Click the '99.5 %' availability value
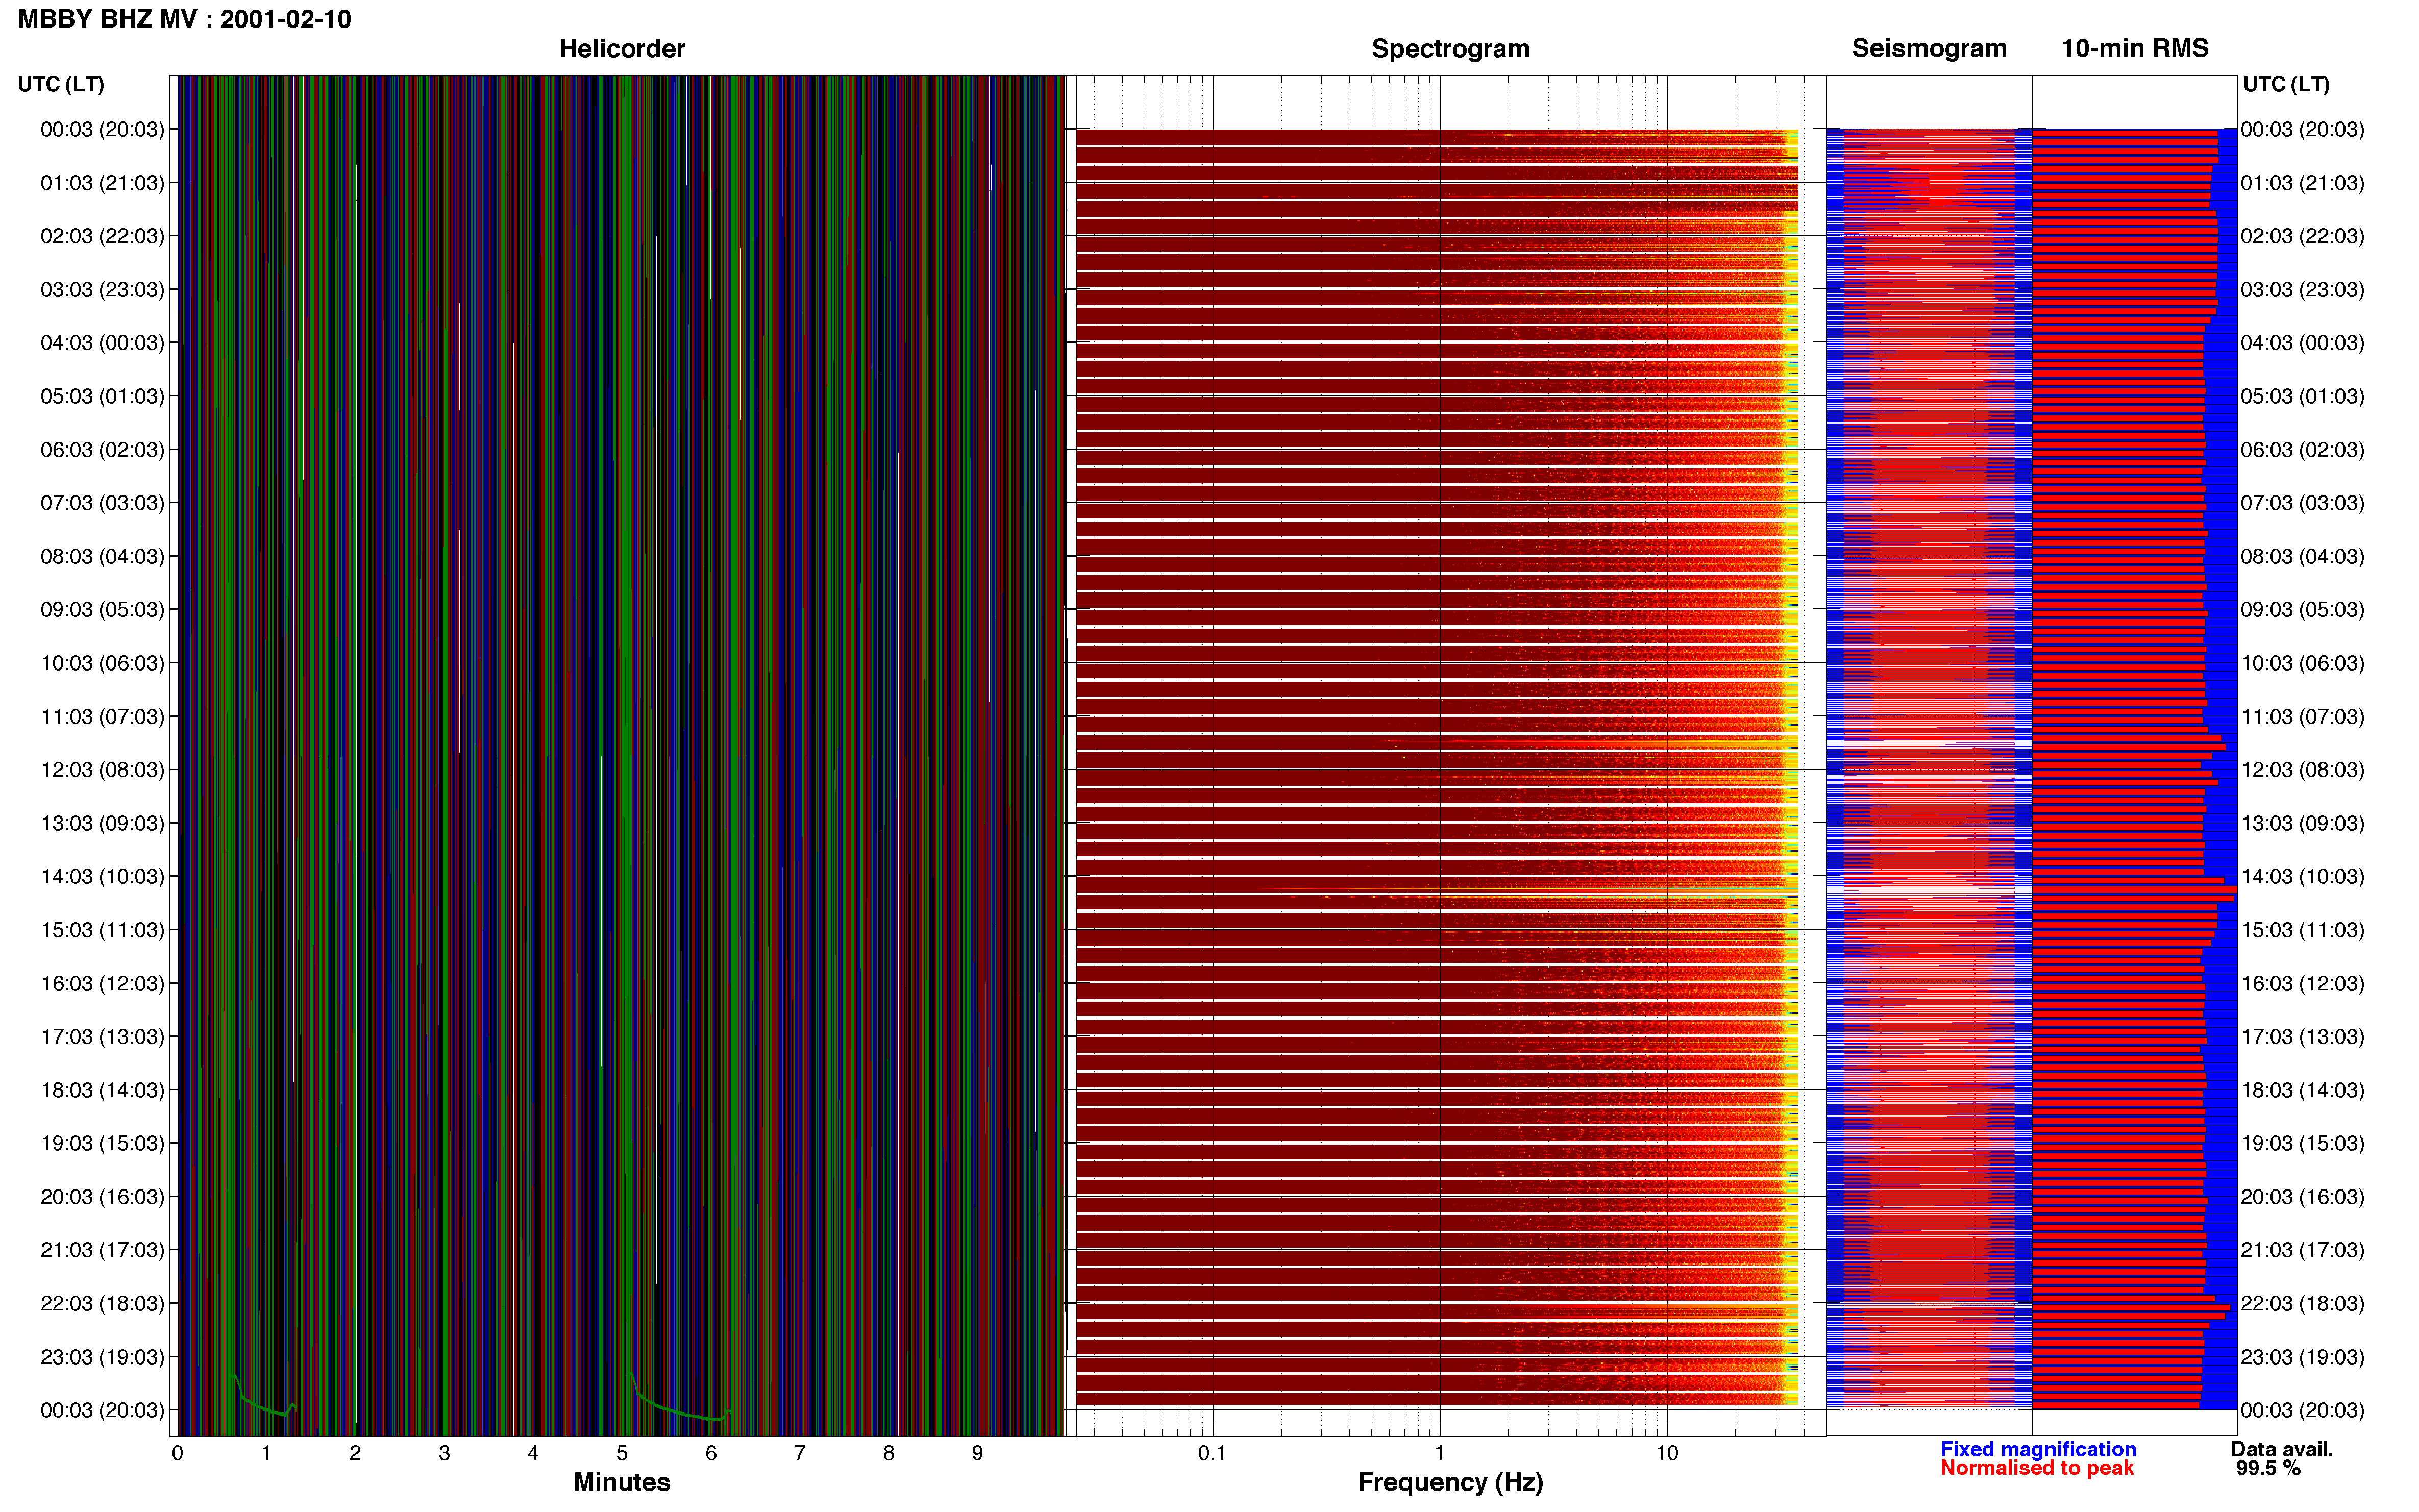 click(2269, 1468)
